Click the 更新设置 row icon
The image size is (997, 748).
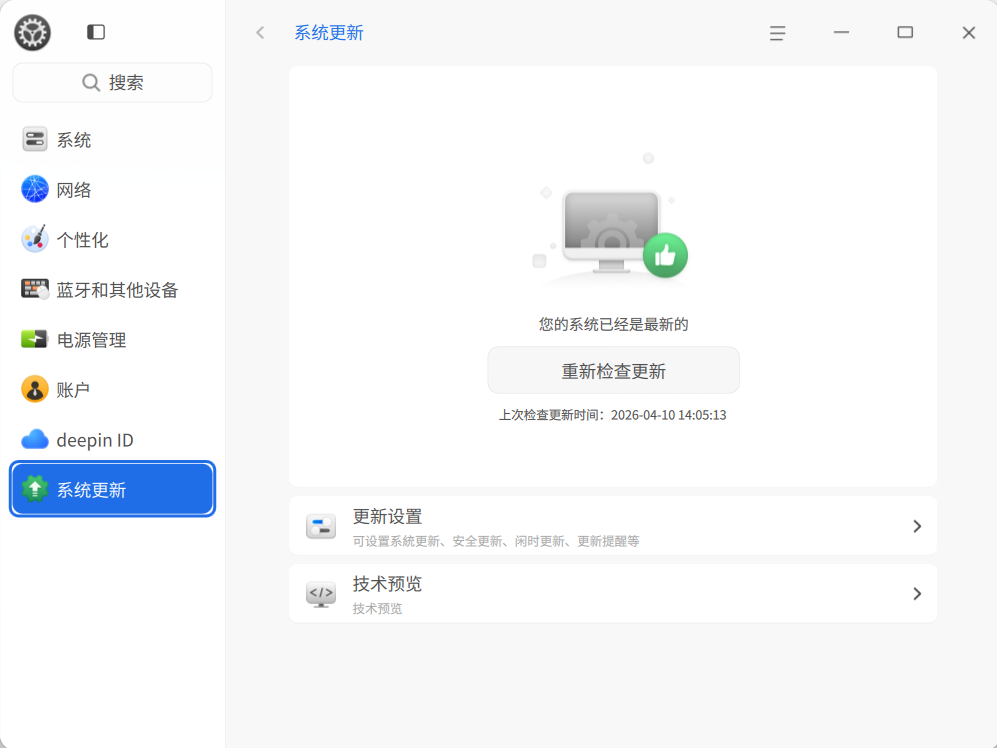pos(321,525)
